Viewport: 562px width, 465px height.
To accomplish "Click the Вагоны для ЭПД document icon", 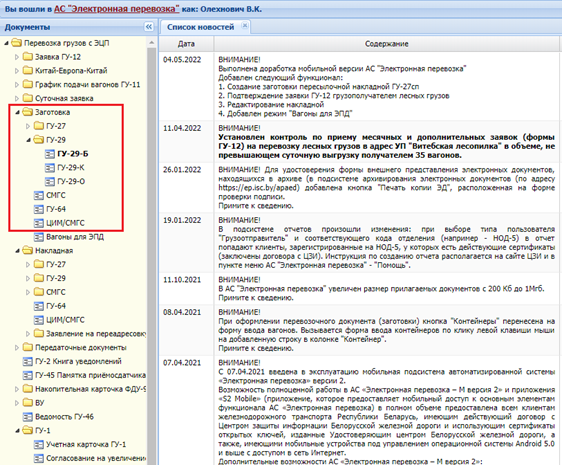I will tap(39, 237).
